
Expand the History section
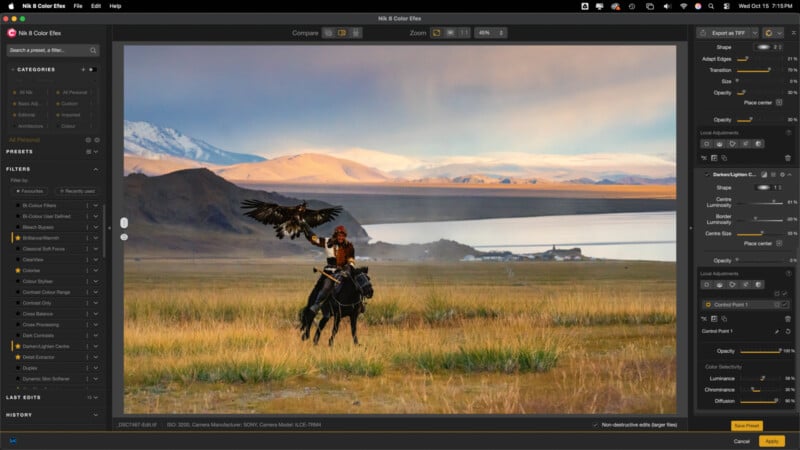[94, 414]
